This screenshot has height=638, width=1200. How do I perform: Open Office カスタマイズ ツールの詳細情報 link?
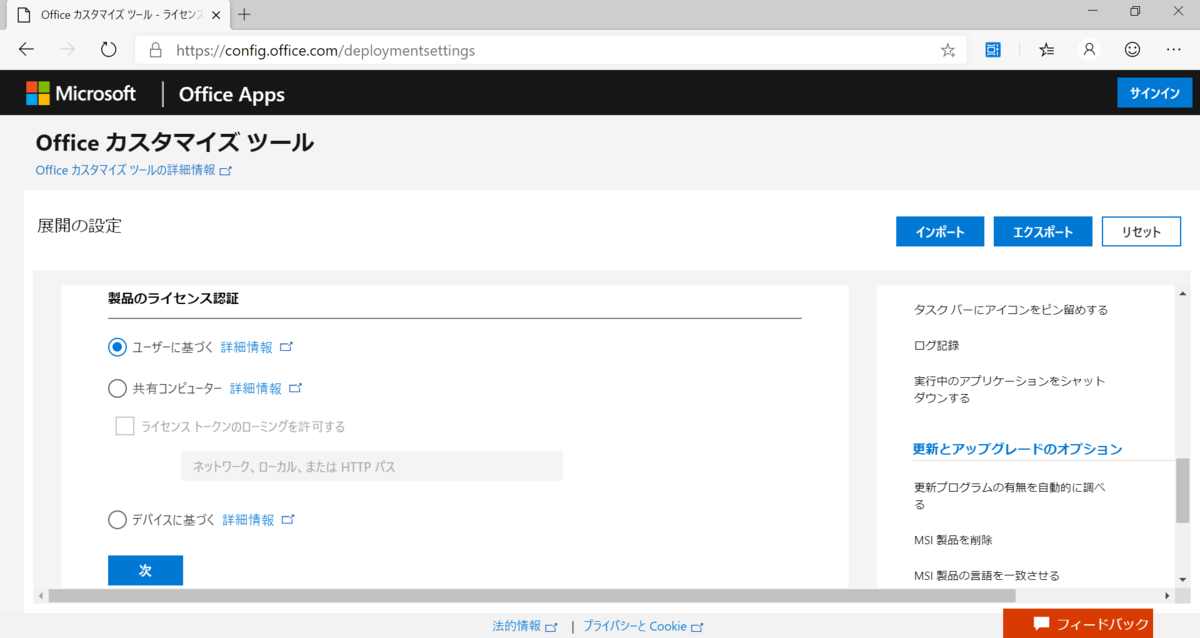[x=125, y=171]
